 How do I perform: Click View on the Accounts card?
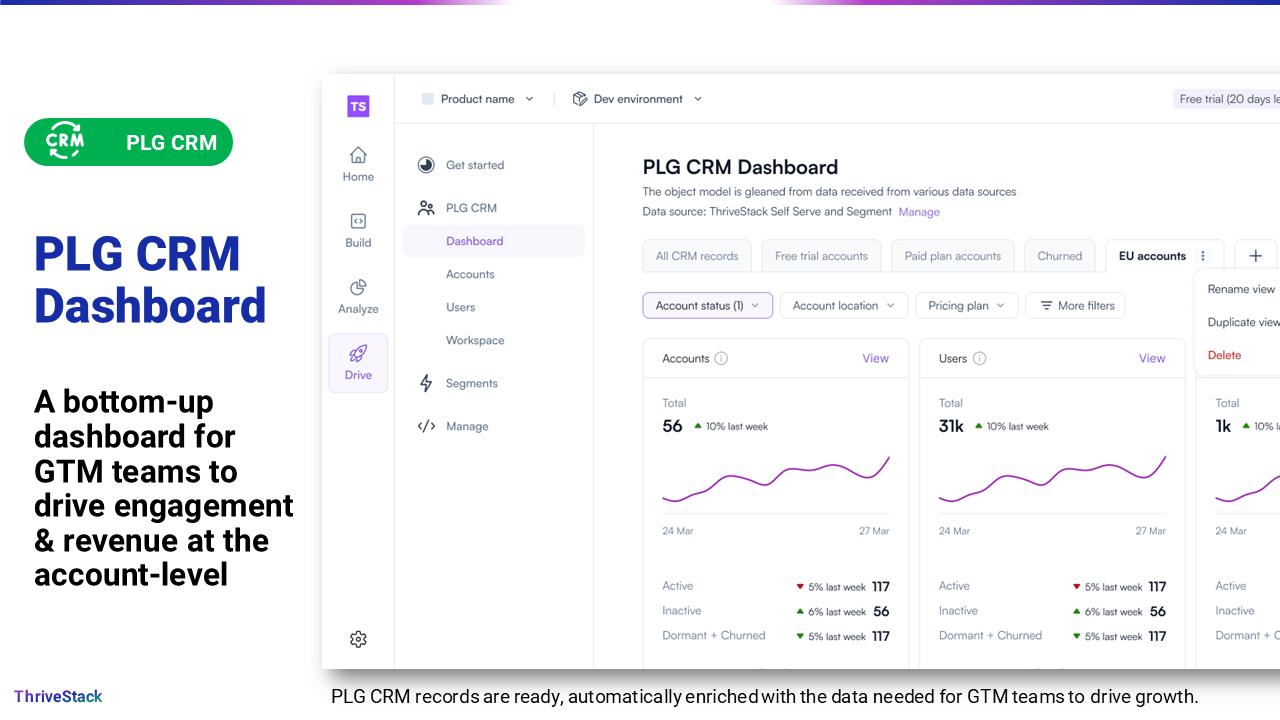[x=875, y=358]
